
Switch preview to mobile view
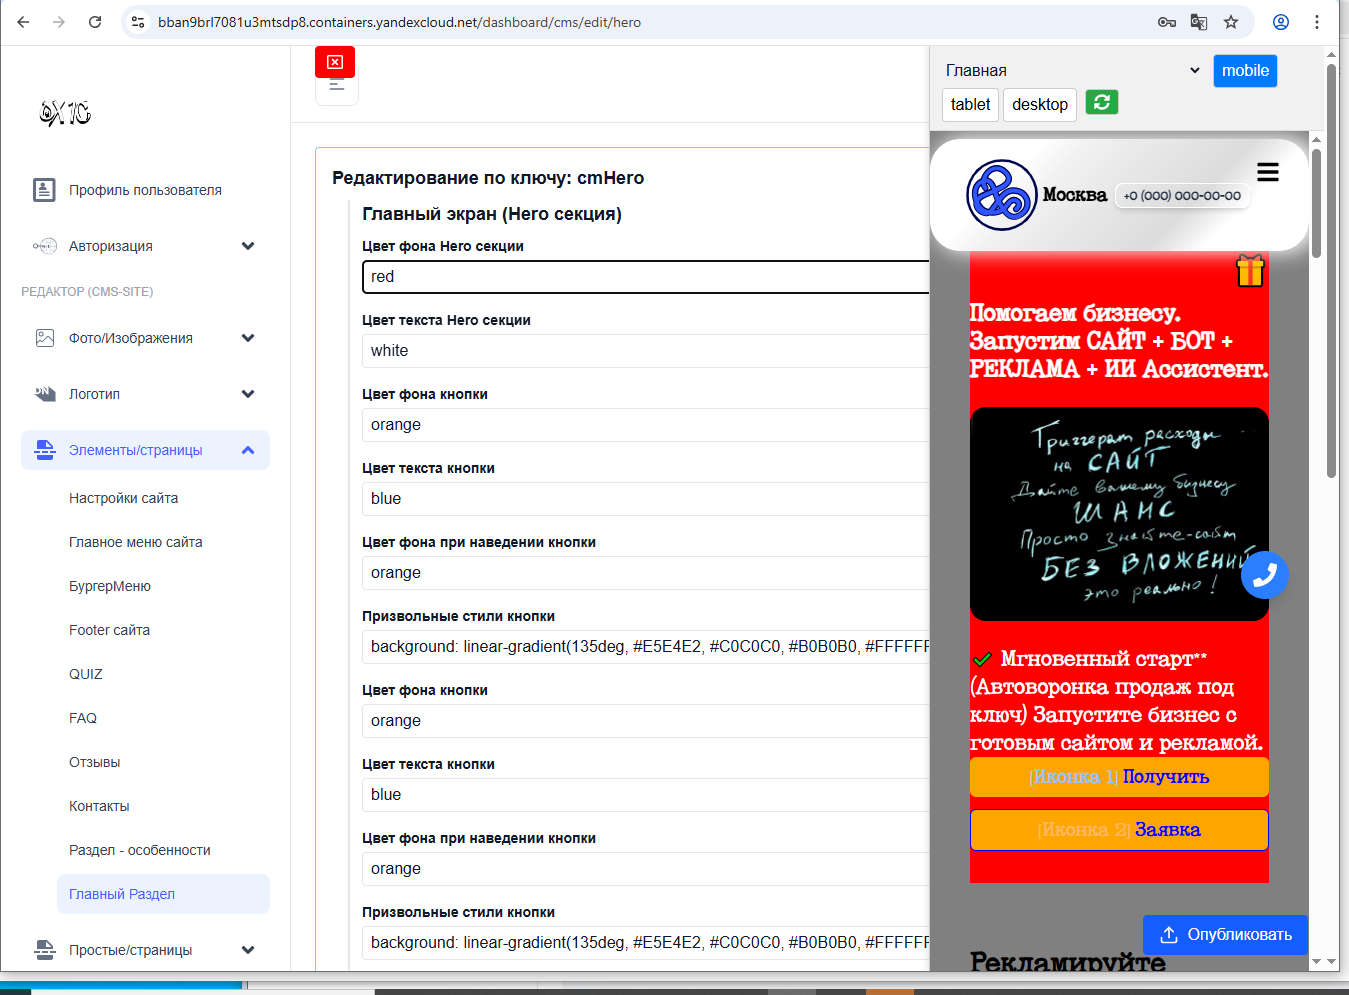tap(1245, 71)
